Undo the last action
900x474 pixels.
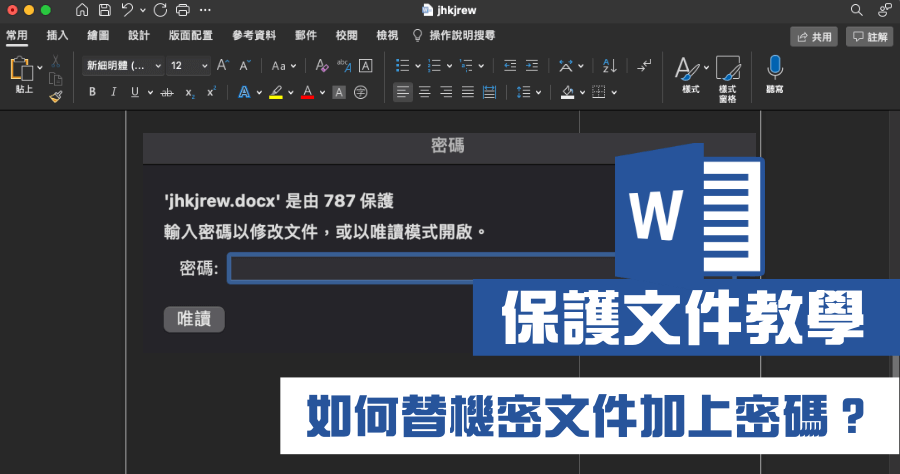click(127, 10)
